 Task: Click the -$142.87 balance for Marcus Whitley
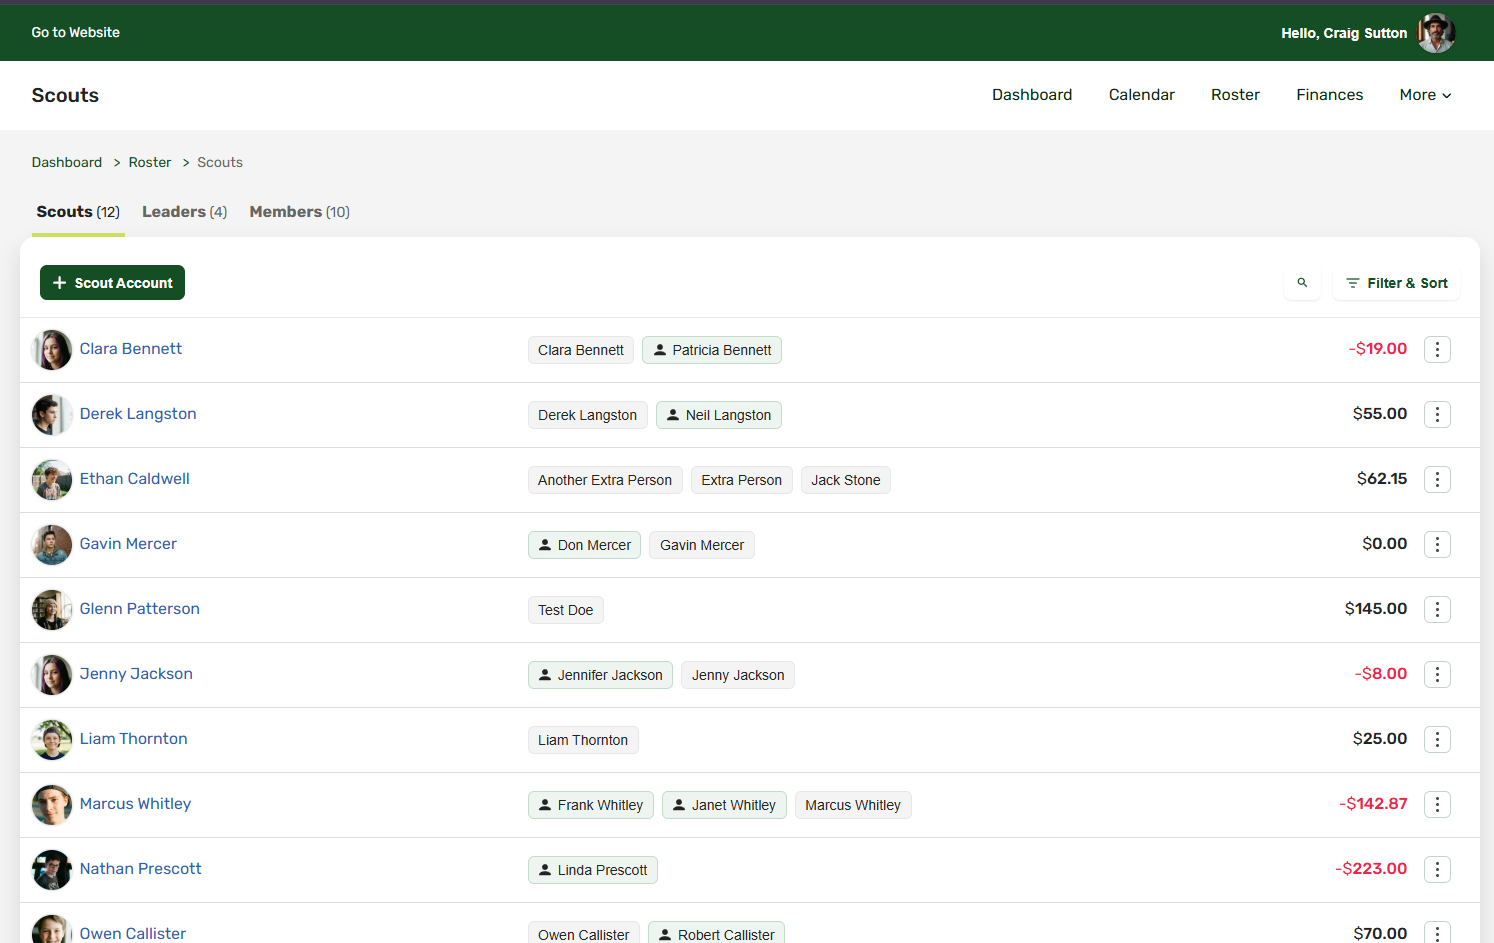(x=1373, y=804)
